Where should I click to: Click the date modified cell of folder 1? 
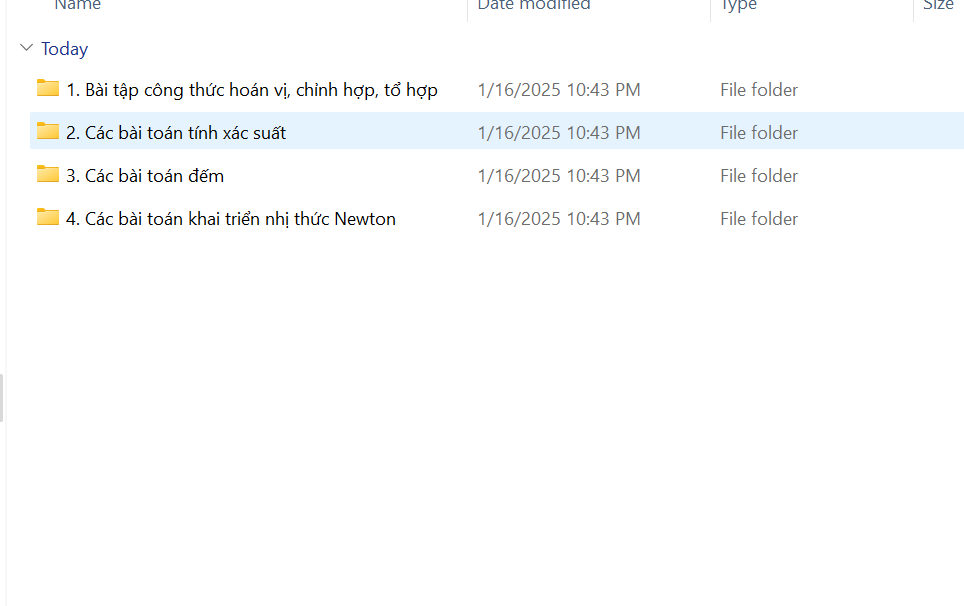coord(558,90)
